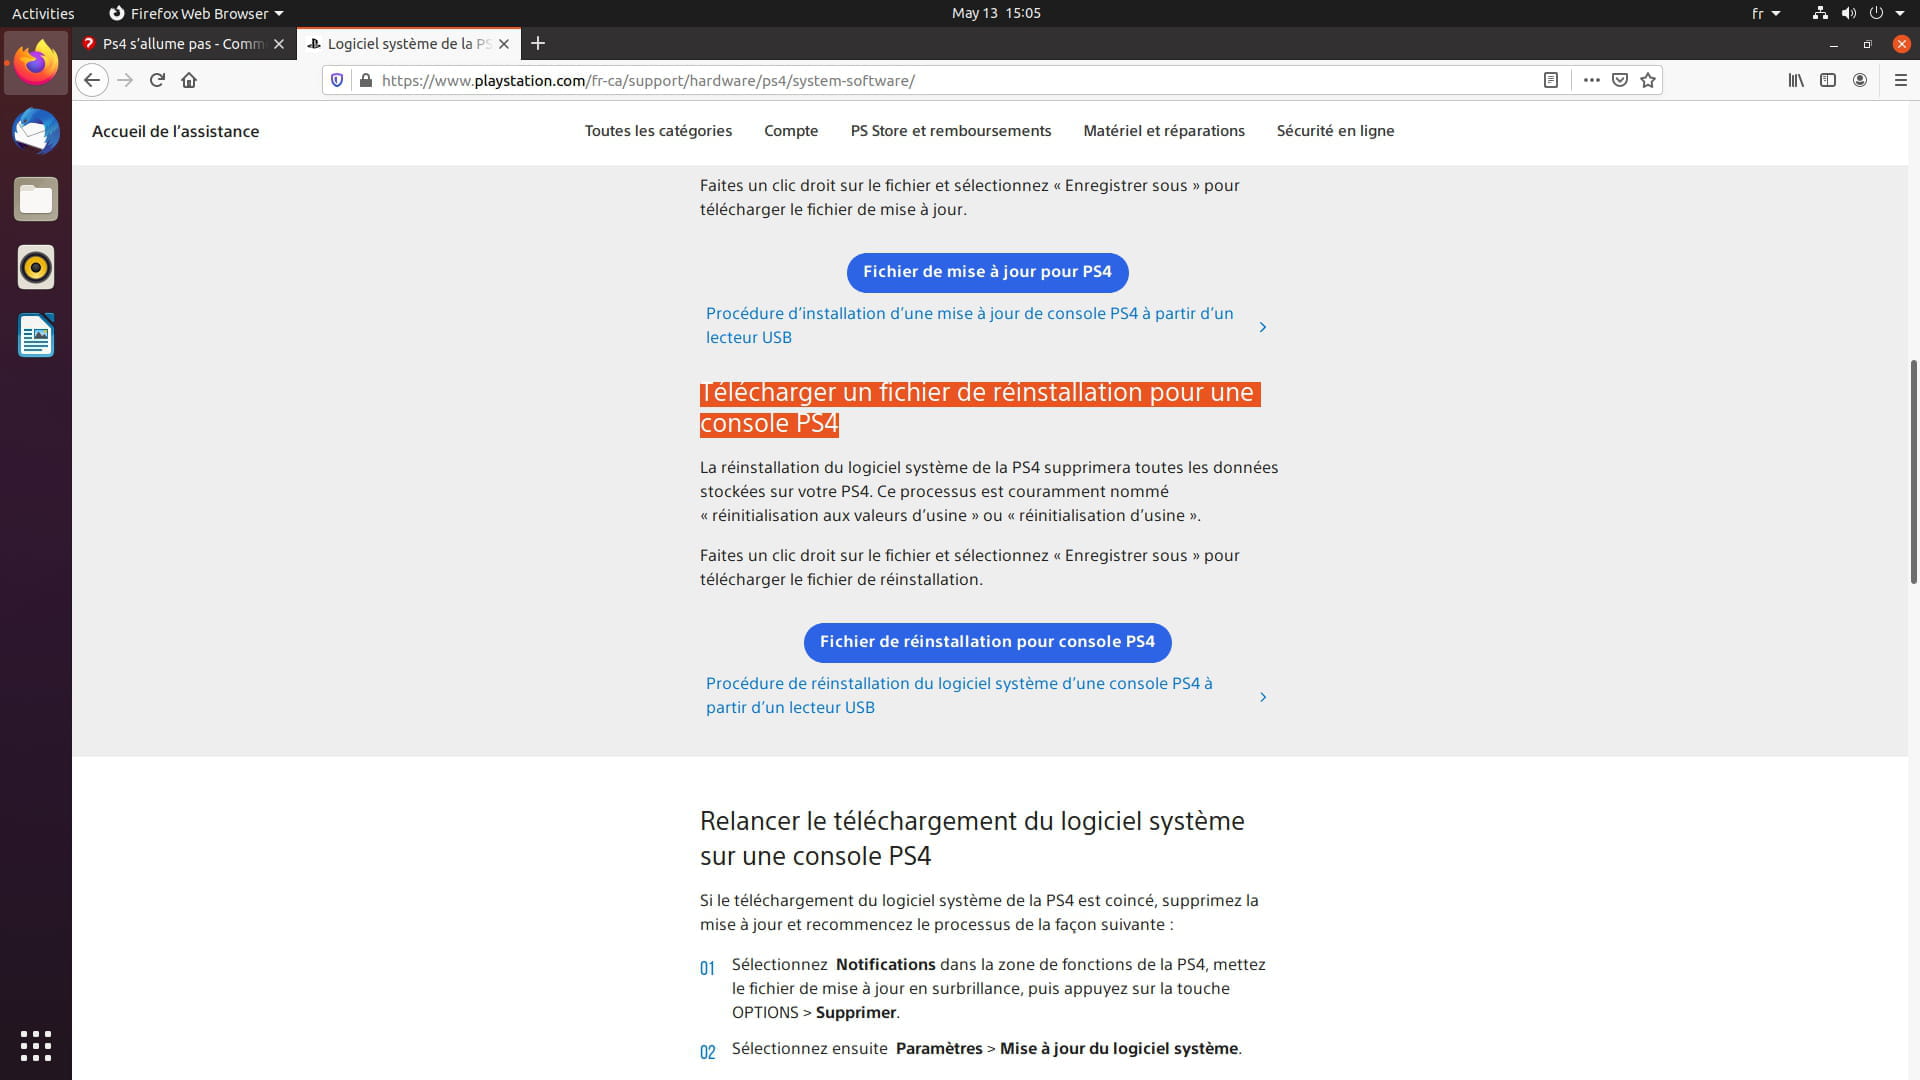This screenshot has width=1920, height=1080.
Task: Show site security padlock details
Action: [365, 80]
